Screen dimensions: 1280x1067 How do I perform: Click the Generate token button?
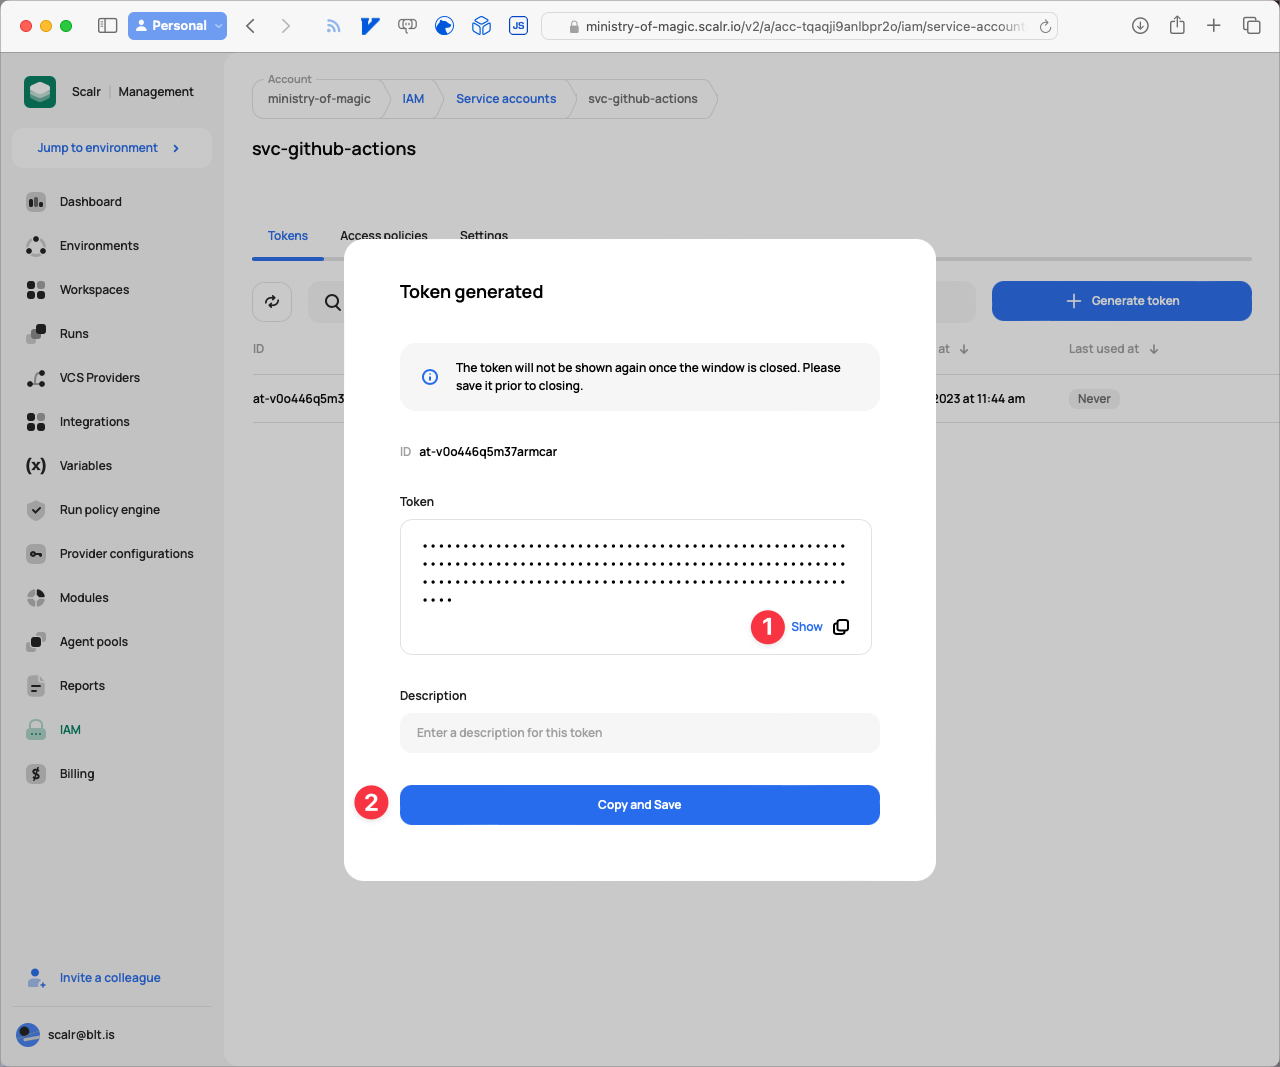1122,301
